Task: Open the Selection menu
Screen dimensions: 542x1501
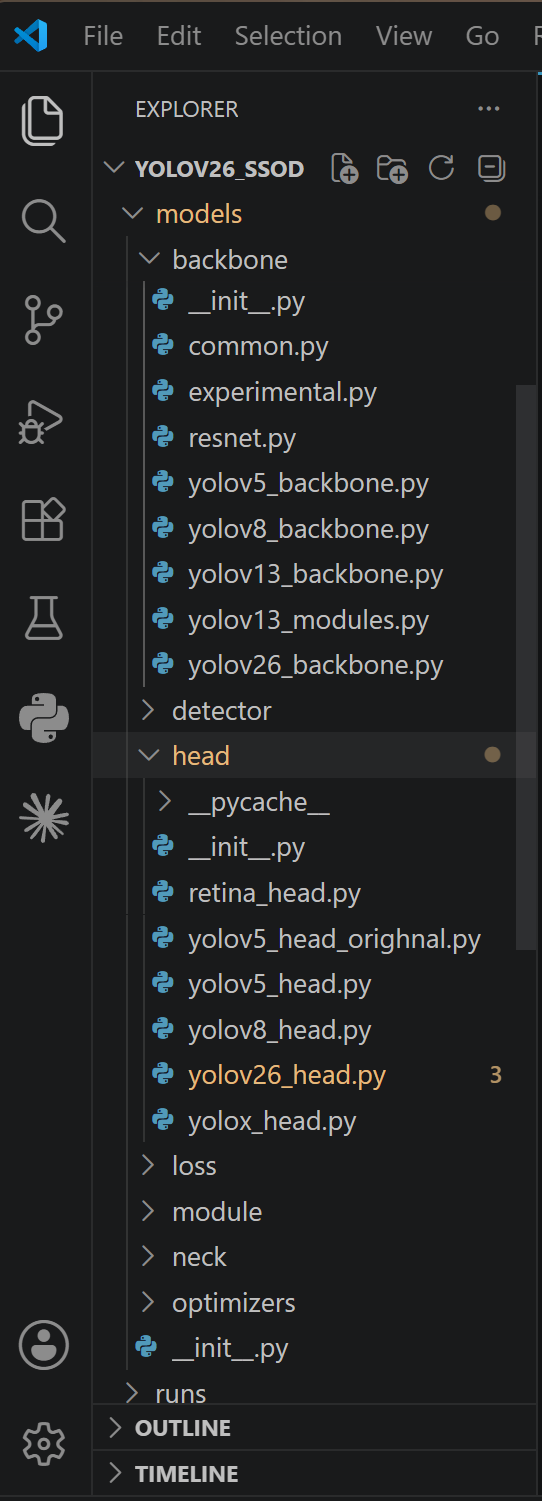Action: 288,37
